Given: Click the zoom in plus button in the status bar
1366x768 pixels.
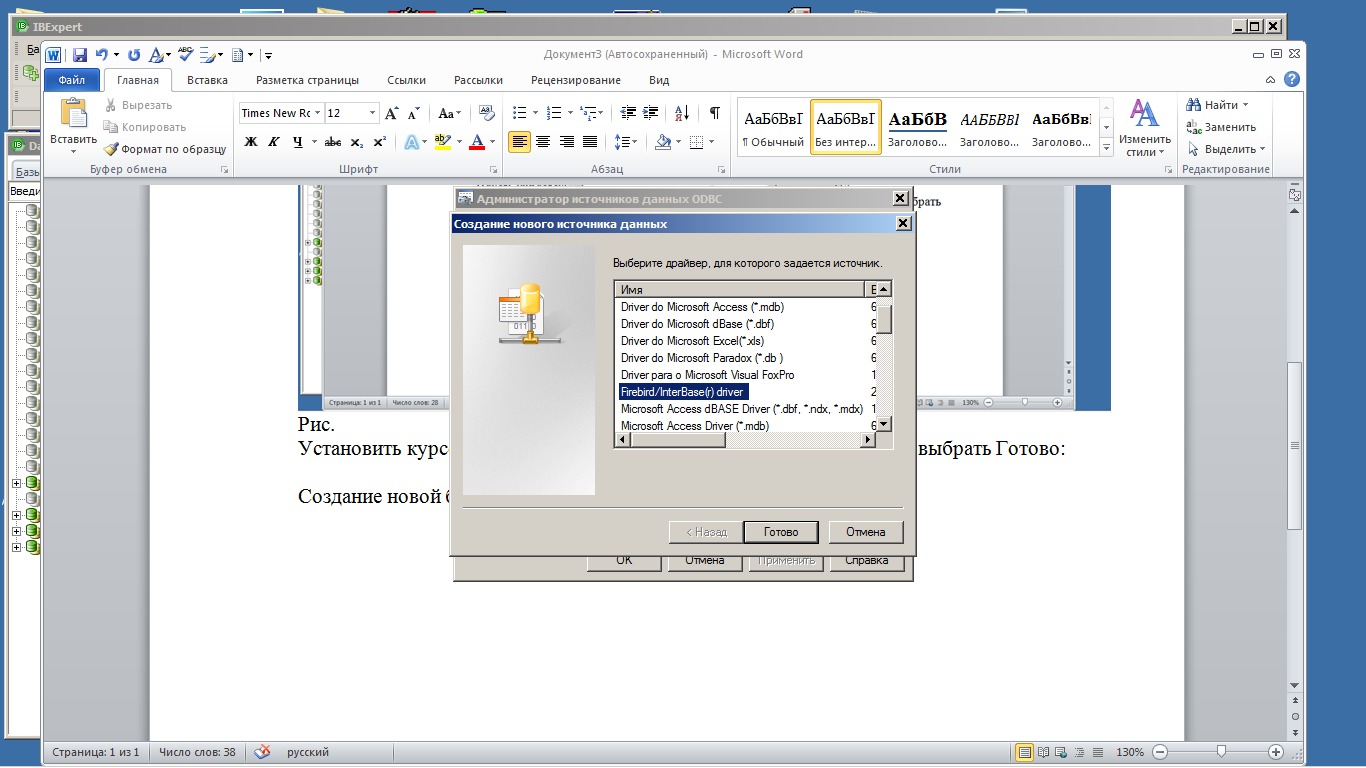Looking at the screenshot, I should pos(1276,752).
